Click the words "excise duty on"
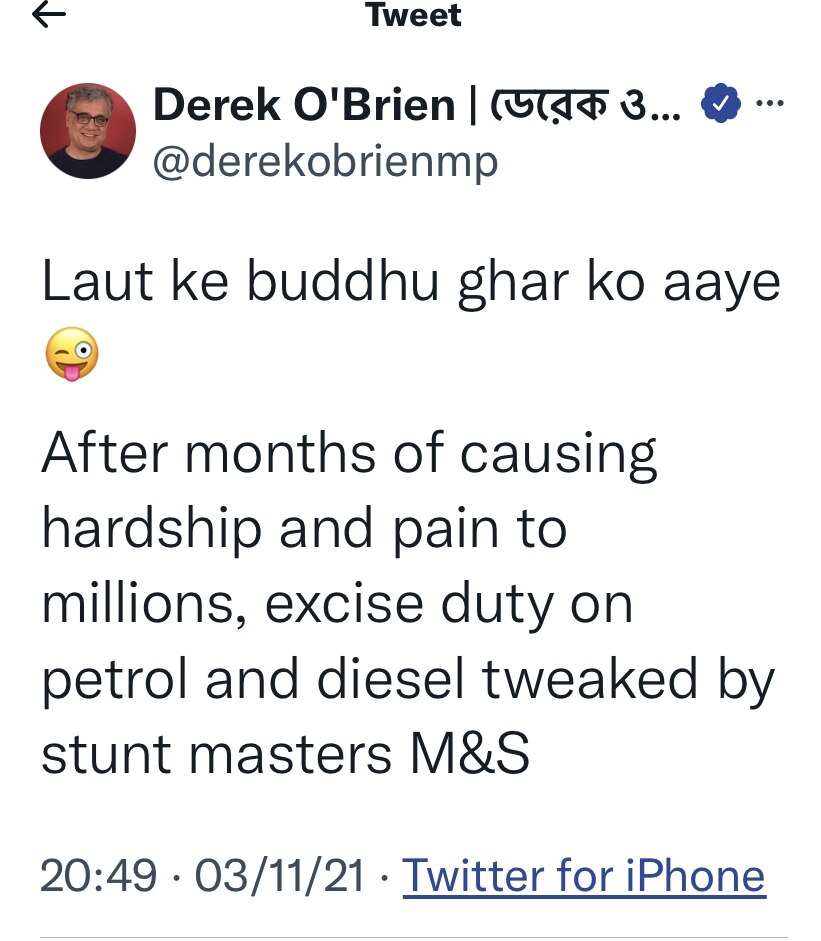 [x=448, y=605]
